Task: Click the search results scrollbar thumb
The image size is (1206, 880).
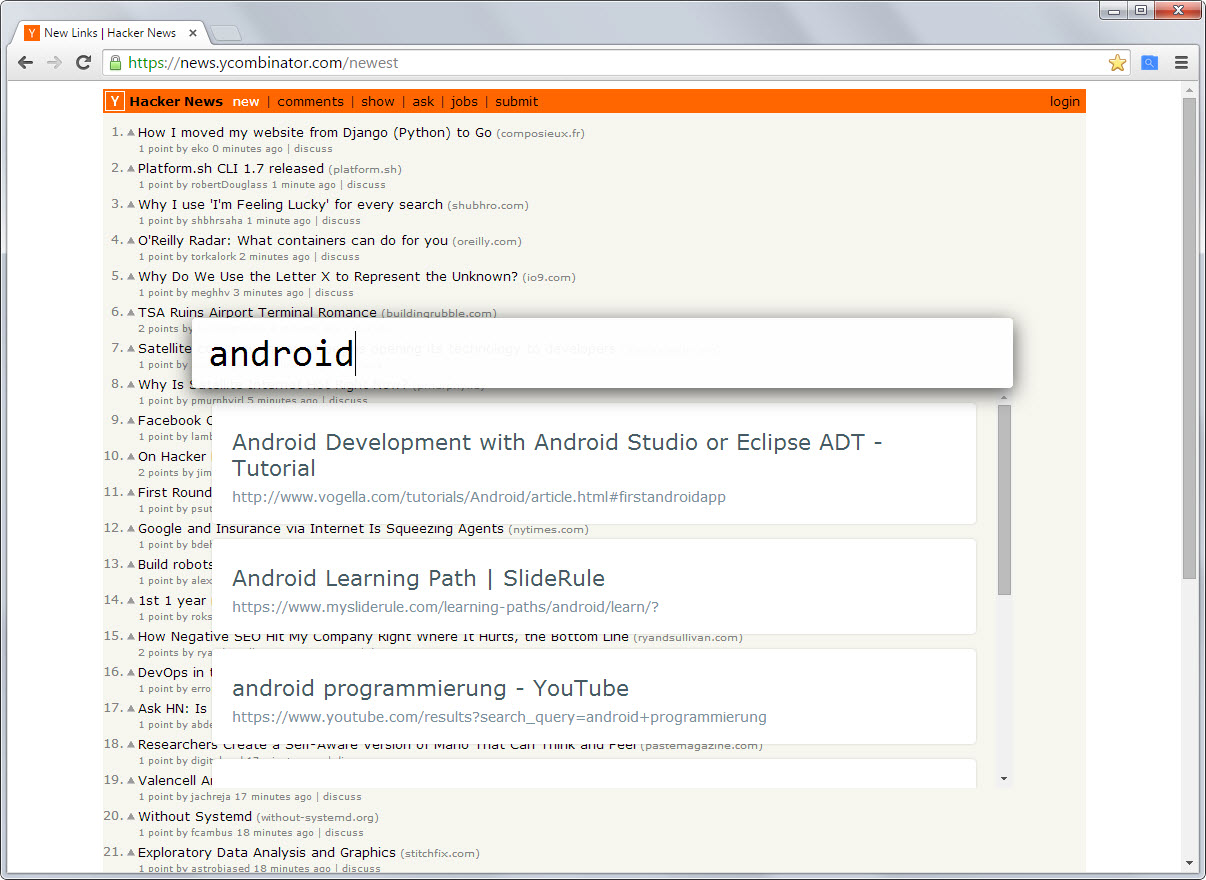Action: pyautogui.click(x=1004, y=499)
